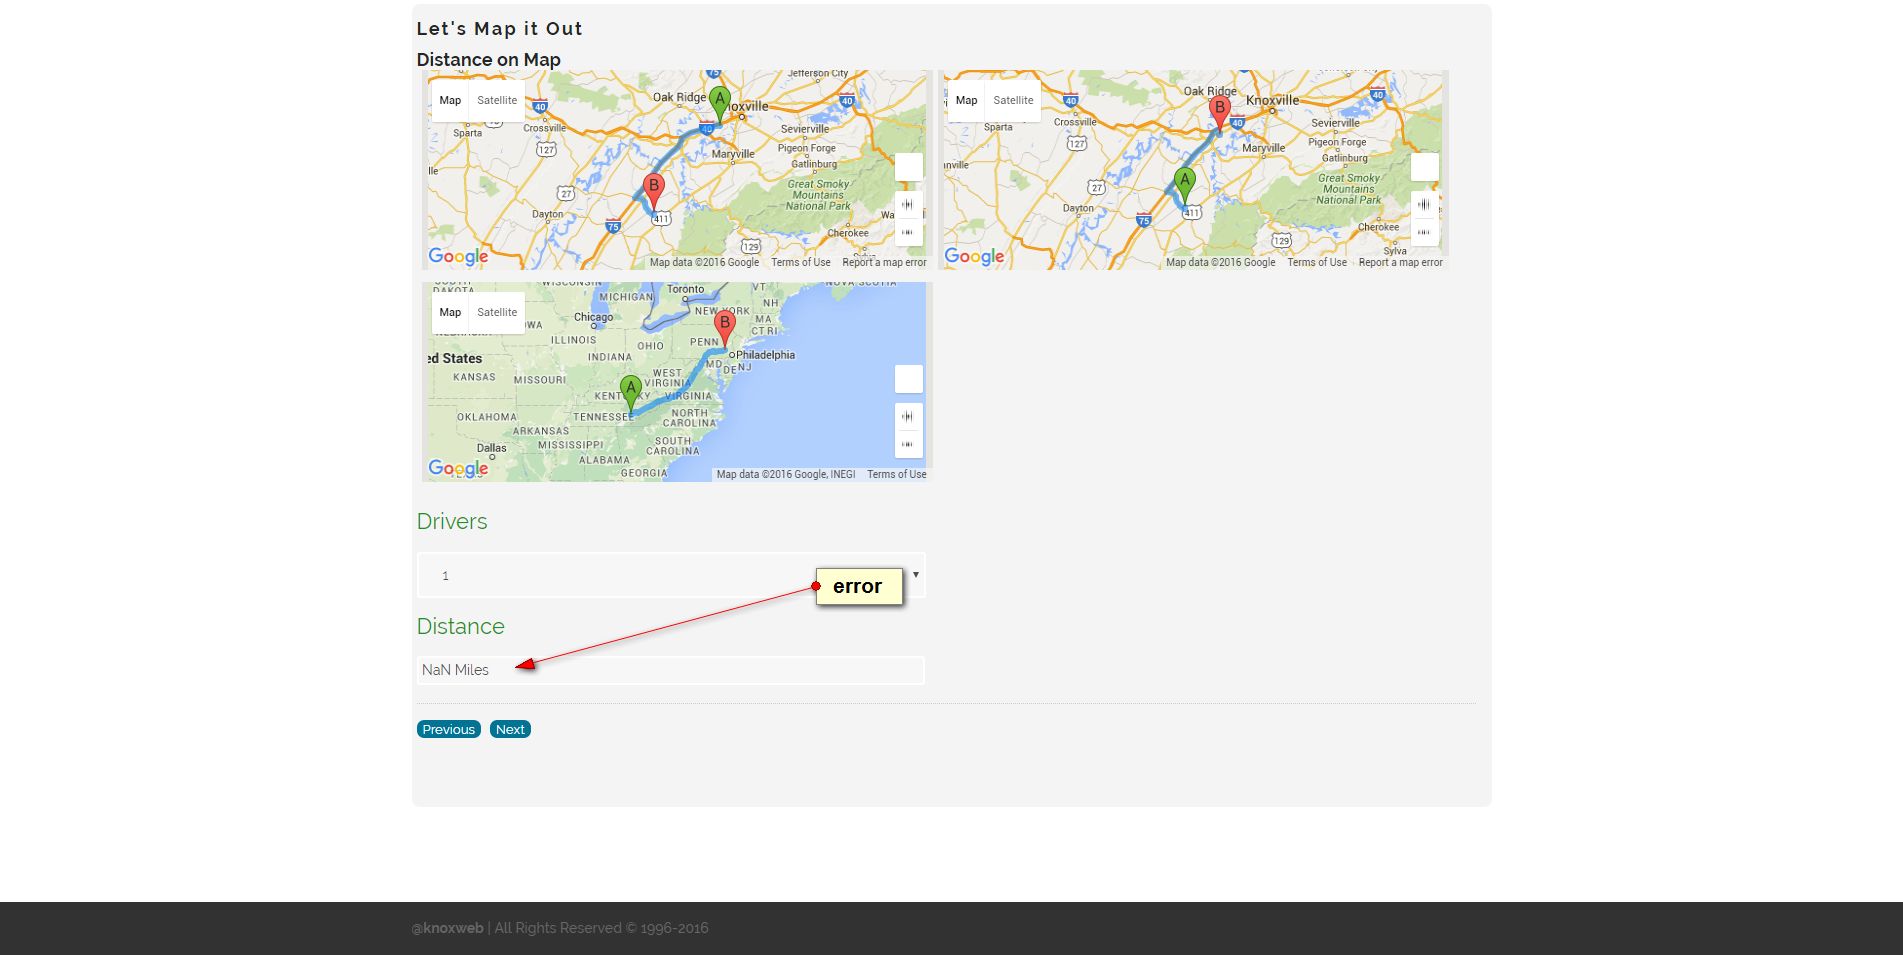1903x955 pixels.
Task: Zoom out on the map with A at Knoxville
Action: (x=908, y=232)
